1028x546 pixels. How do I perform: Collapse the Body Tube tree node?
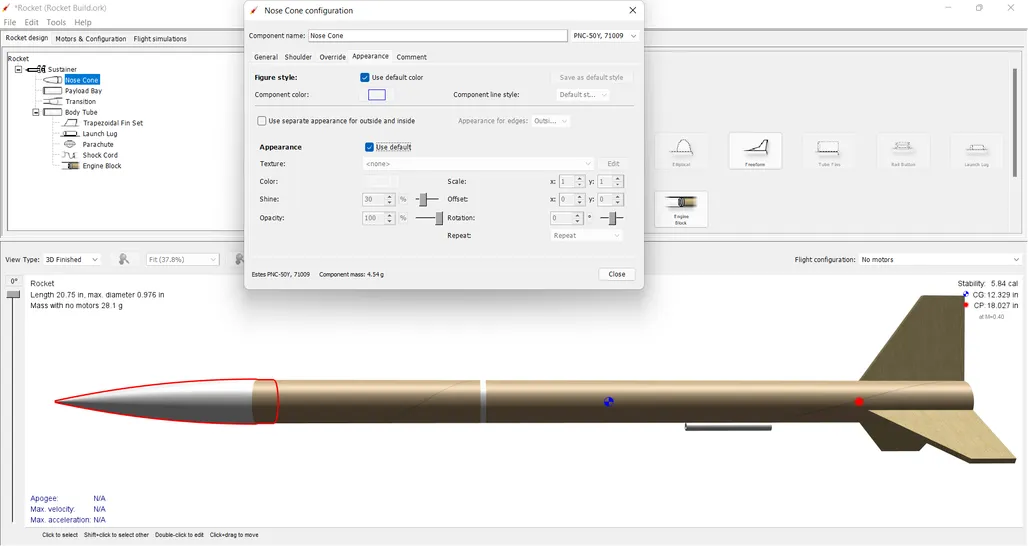(x=36, y=112)
